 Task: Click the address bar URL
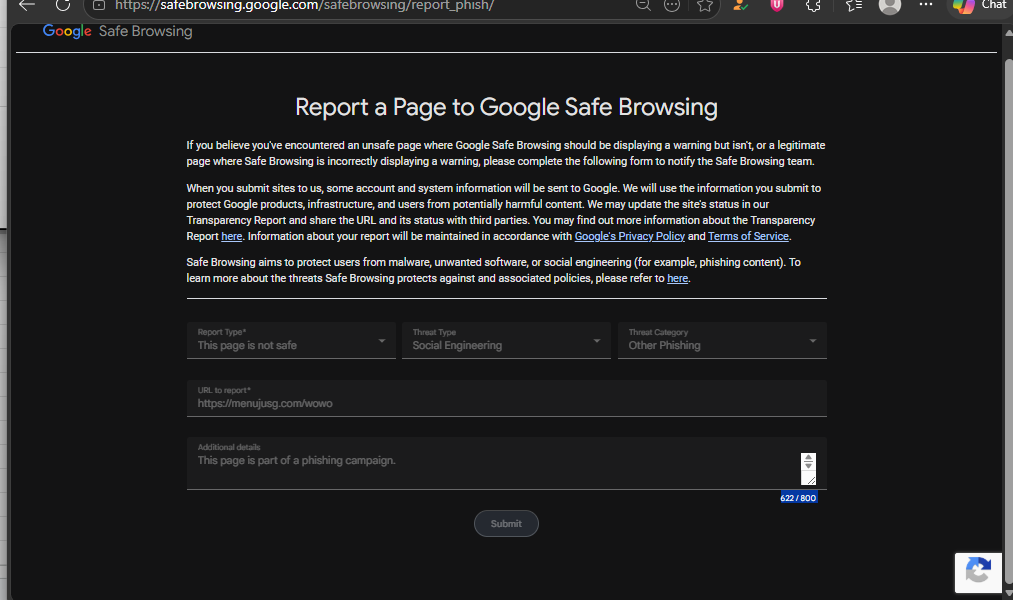304,6
